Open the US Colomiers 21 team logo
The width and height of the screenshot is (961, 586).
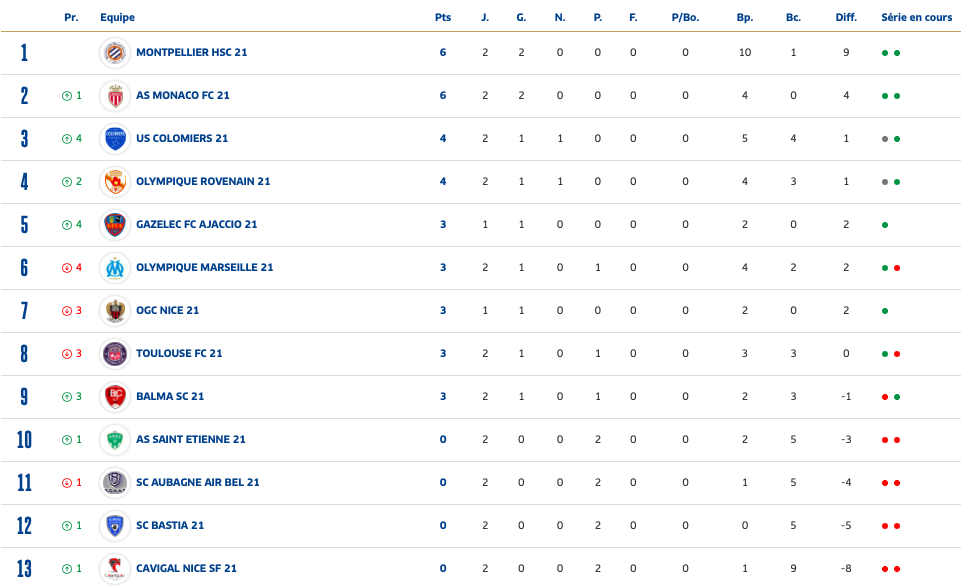pos(115,139)
